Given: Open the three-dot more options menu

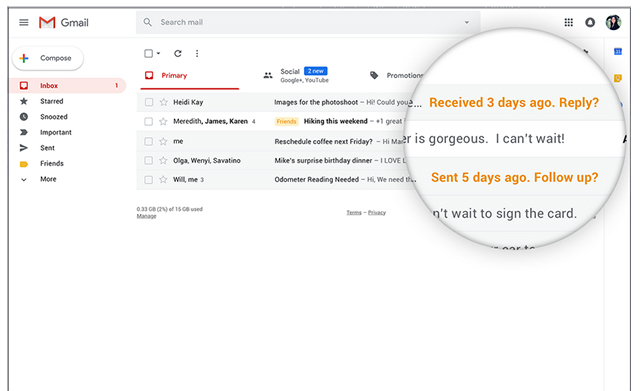Looking at the screenshot, I should [x=197, y=53].
